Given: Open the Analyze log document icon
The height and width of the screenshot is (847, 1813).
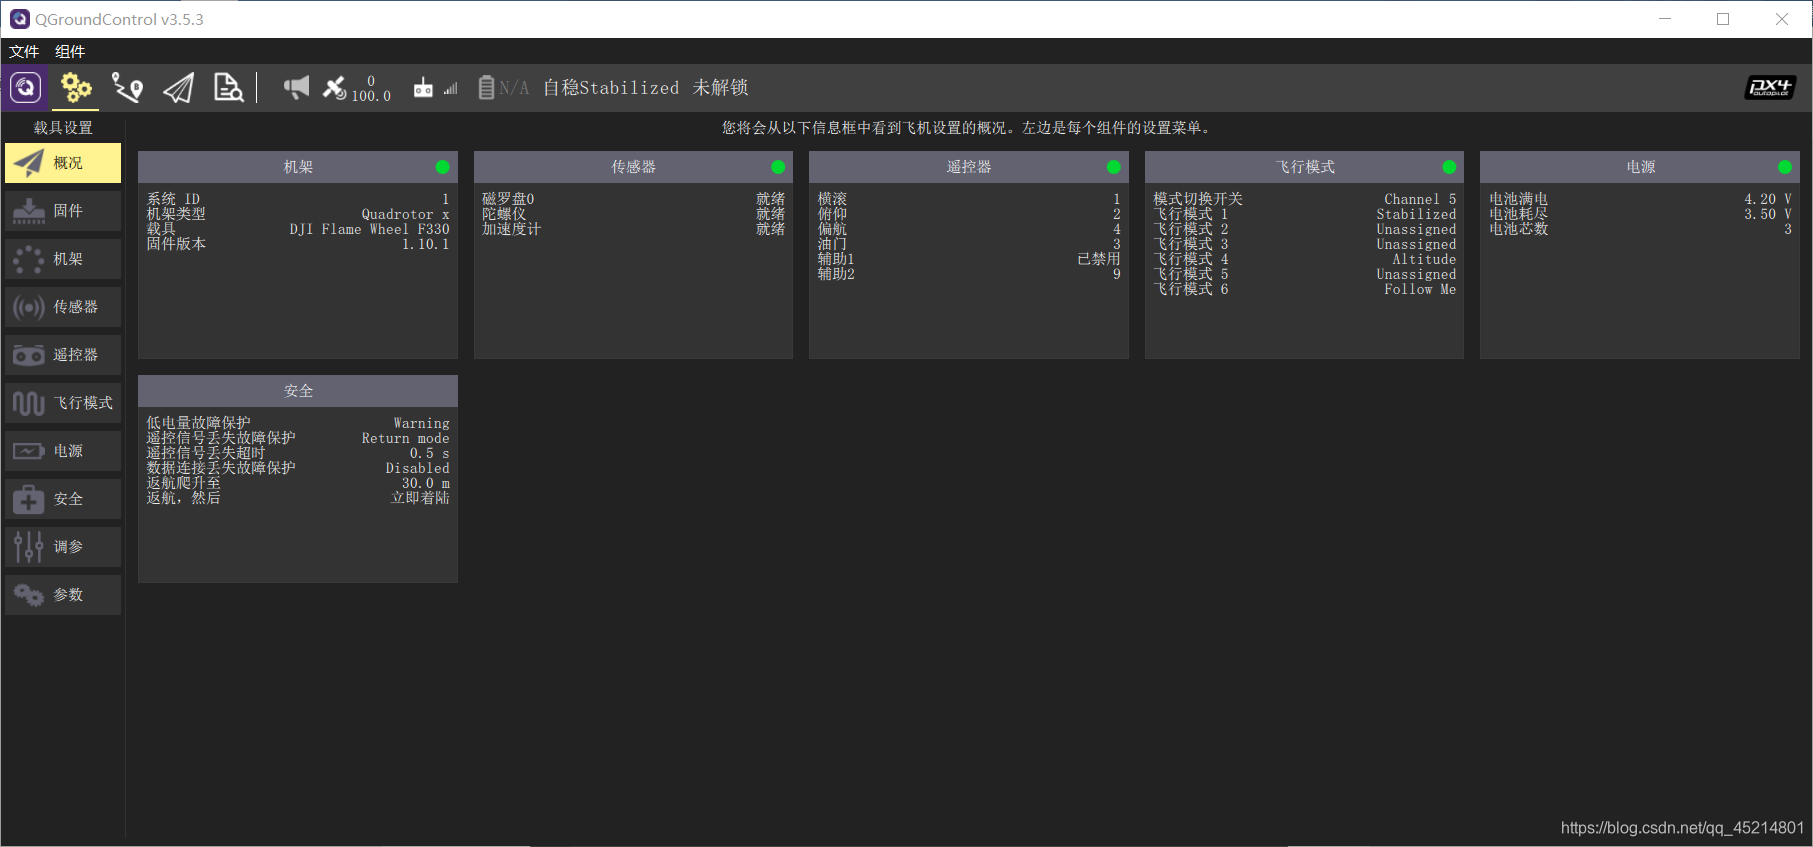Looking at the screenshot, I should [229, 88].
